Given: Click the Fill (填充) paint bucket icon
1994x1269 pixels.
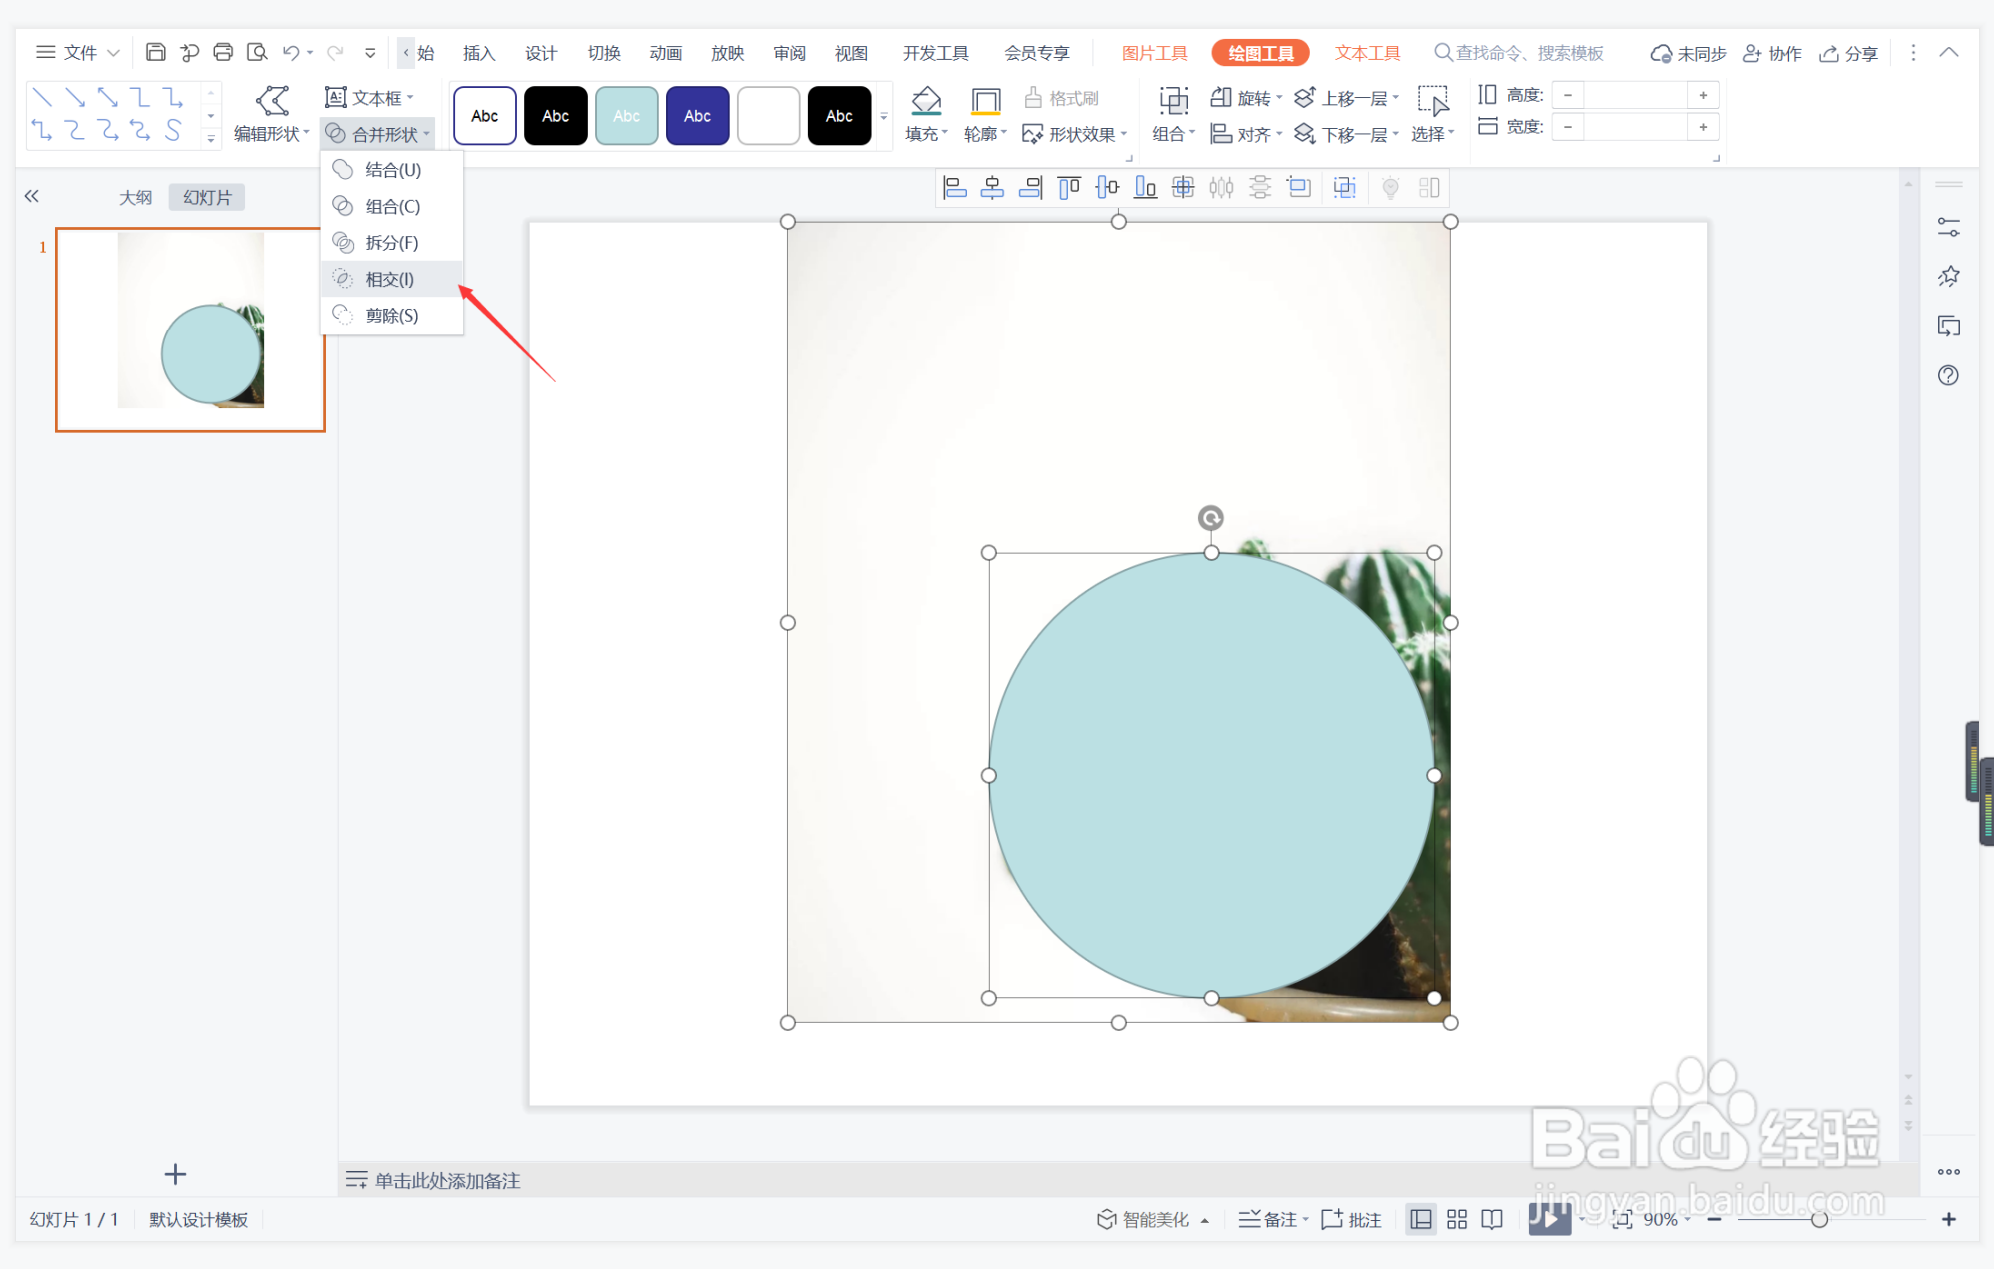Looking at the screenshot, I should [x=926, y=101].
